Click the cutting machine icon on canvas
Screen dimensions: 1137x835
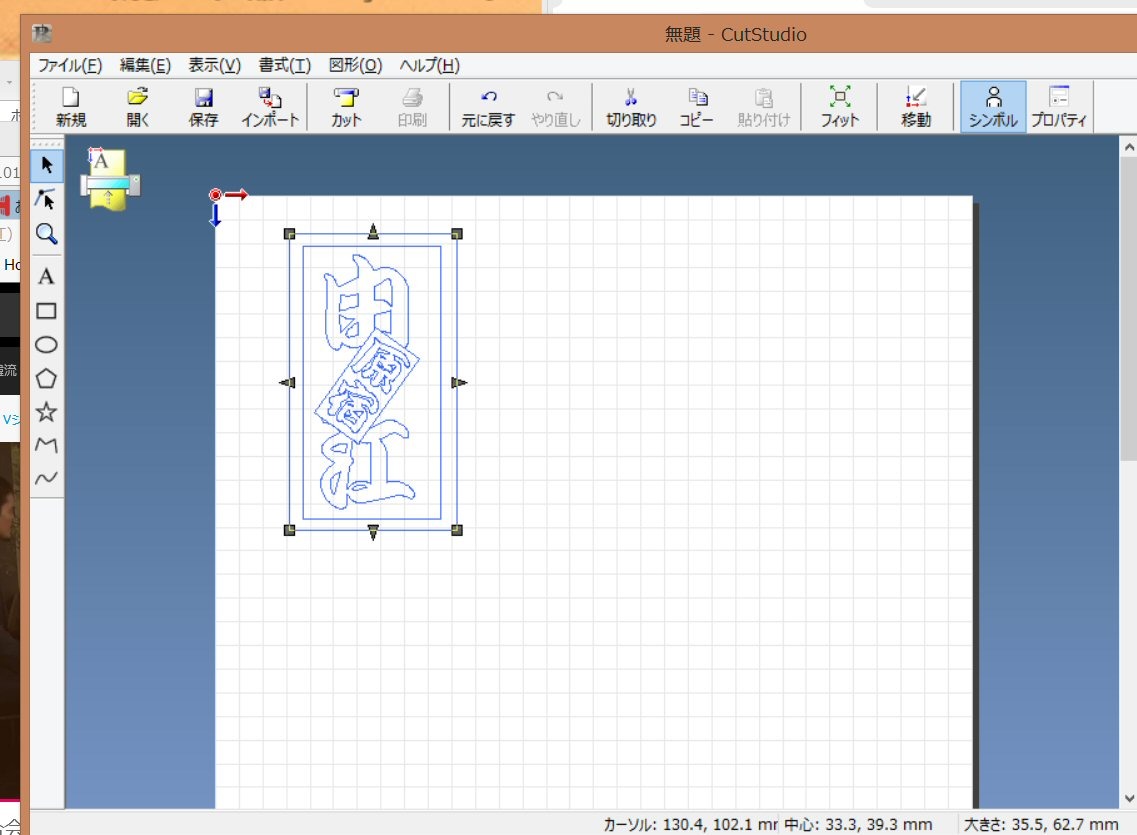tap(109, 180)
